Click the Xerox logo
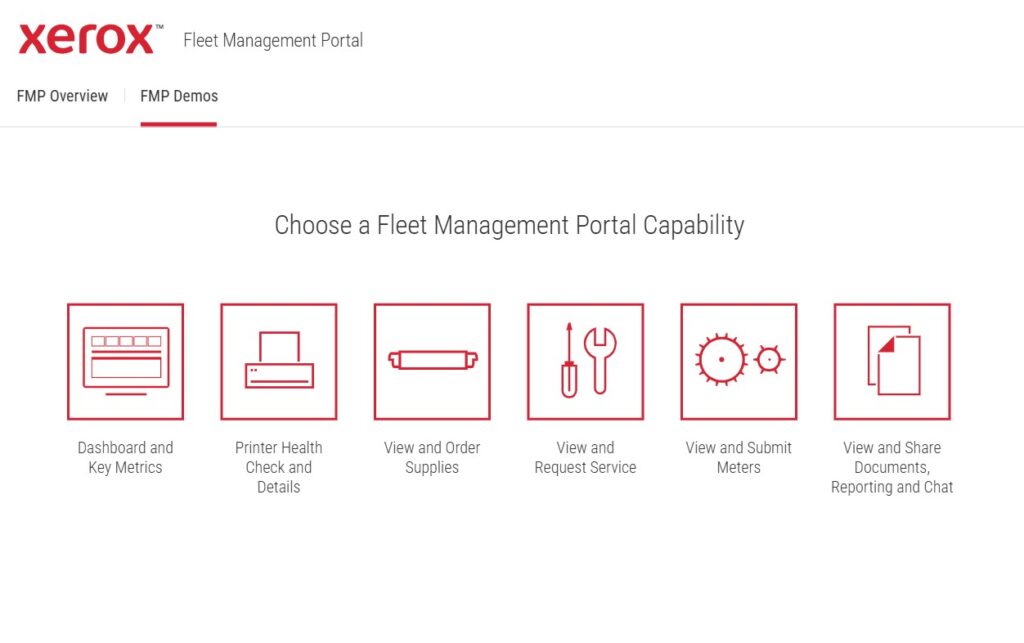 (90, 39)
